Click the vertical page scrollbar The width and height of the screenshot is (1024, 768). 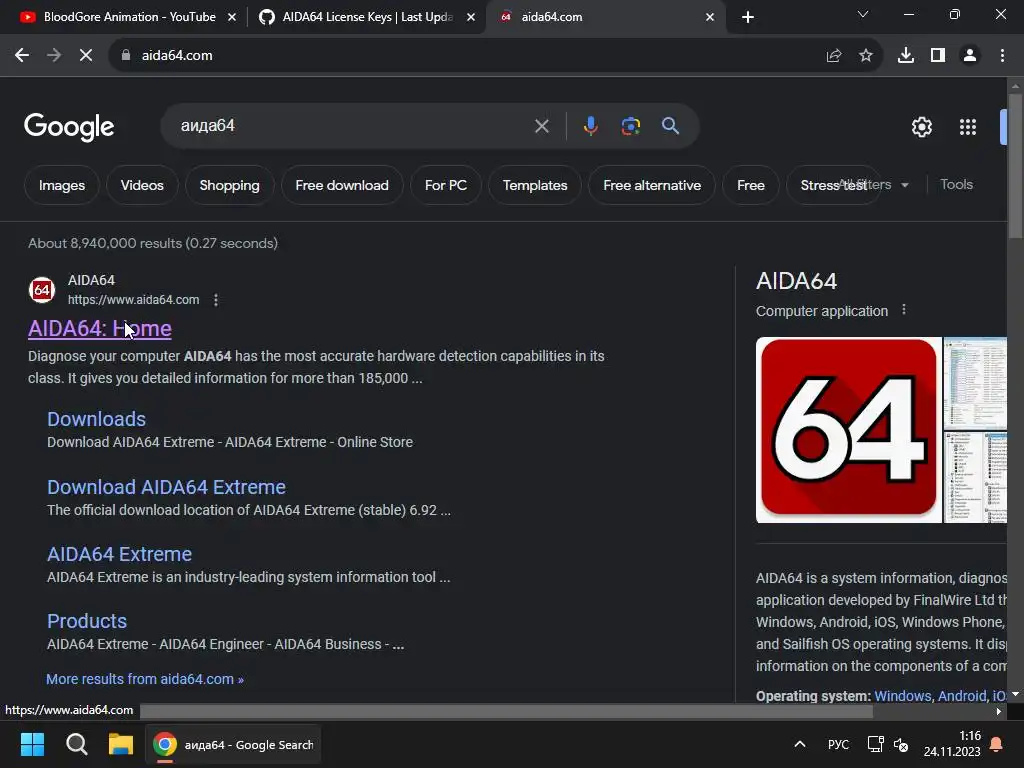click(1015, 165)
